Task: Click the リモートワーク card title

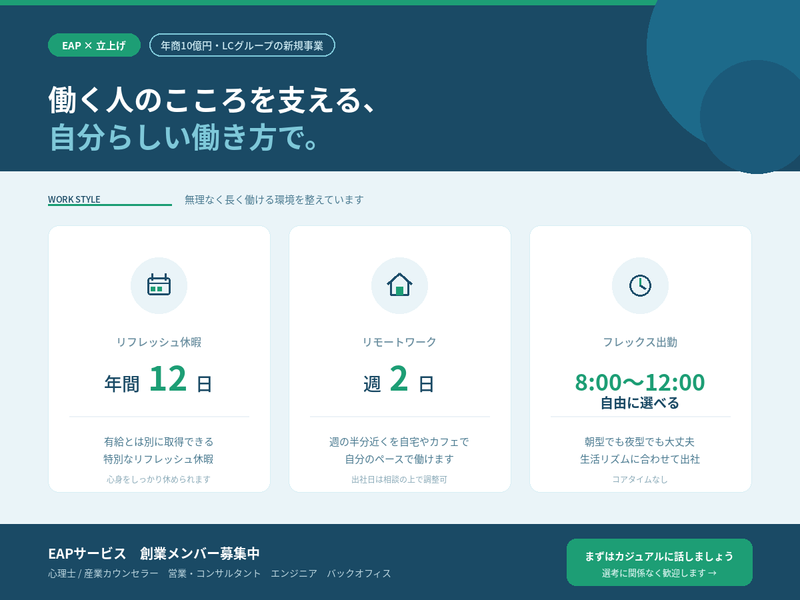Action: click(399, 342)
